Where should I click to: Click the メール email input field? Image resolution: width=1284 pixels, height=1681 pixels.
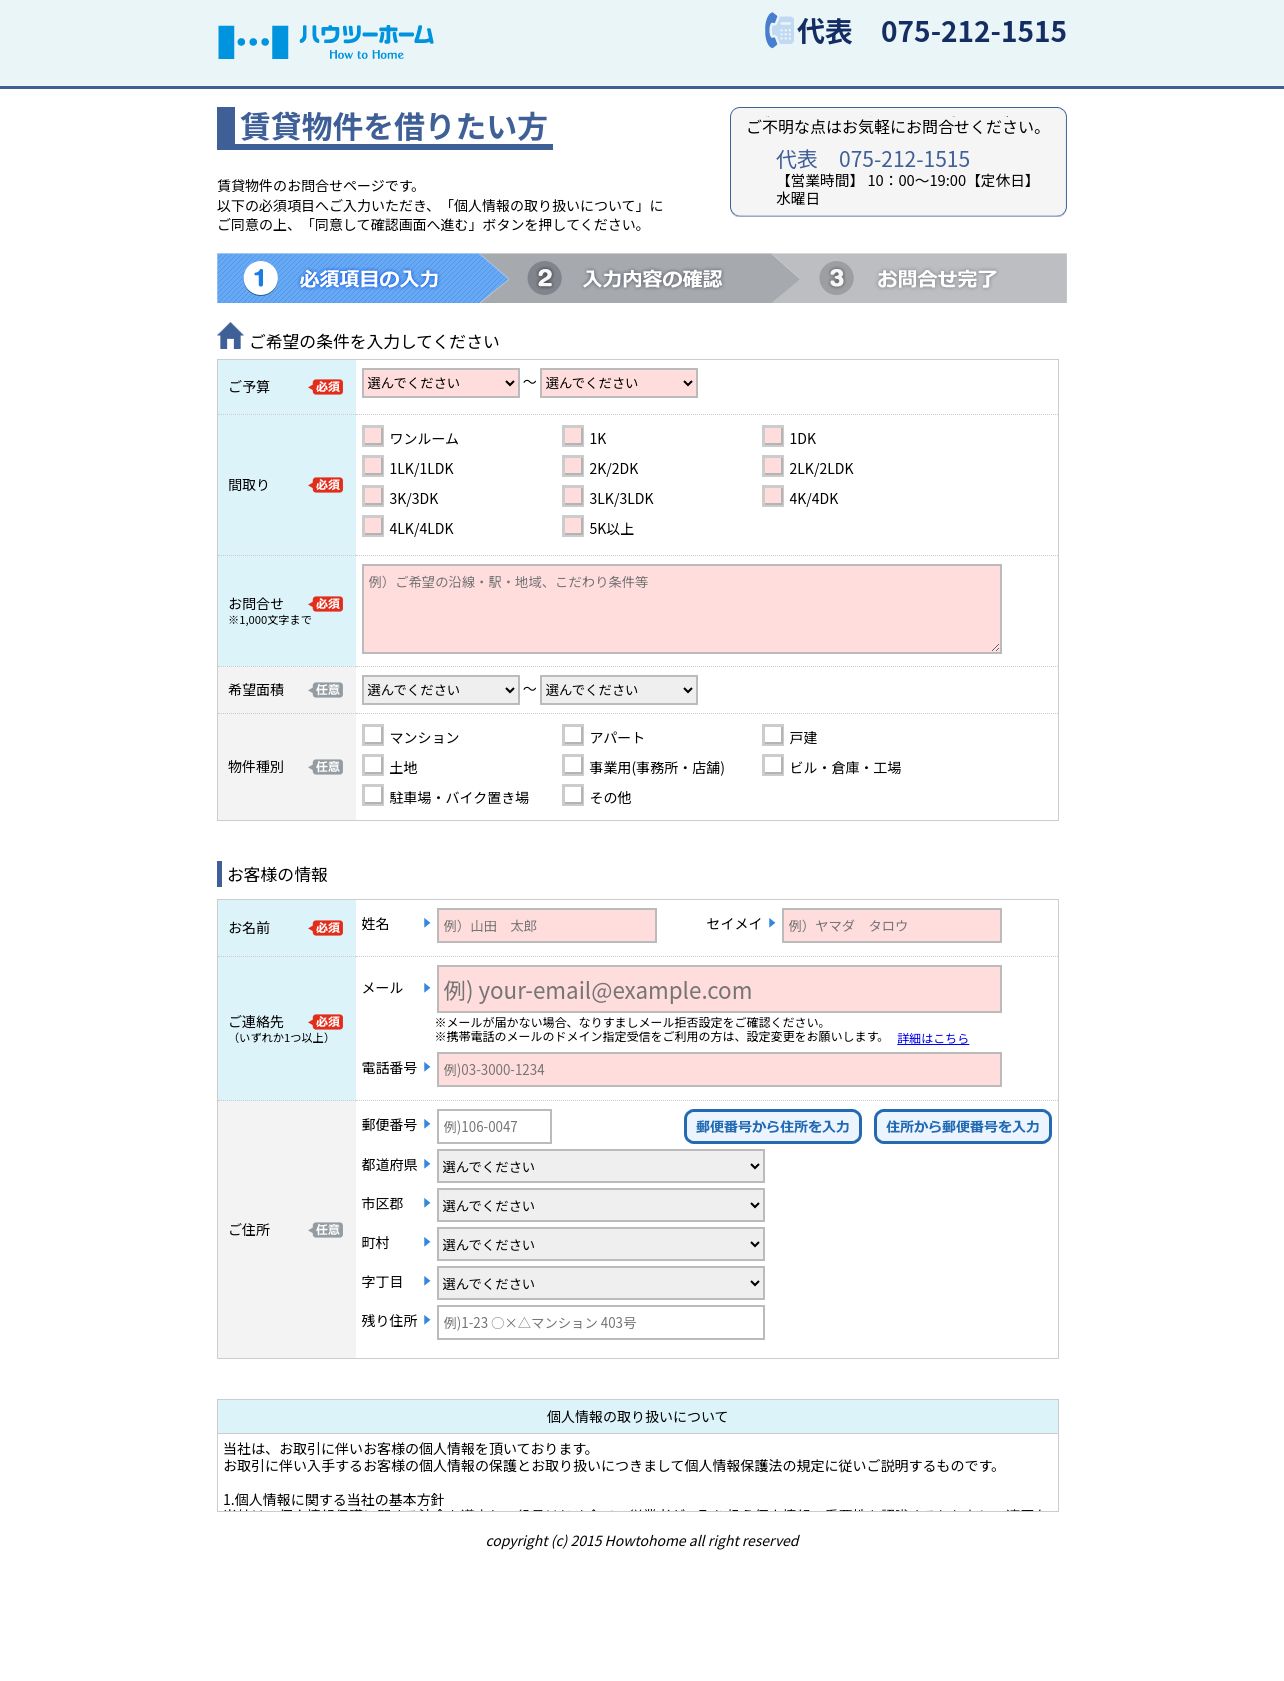pos(719,990)
